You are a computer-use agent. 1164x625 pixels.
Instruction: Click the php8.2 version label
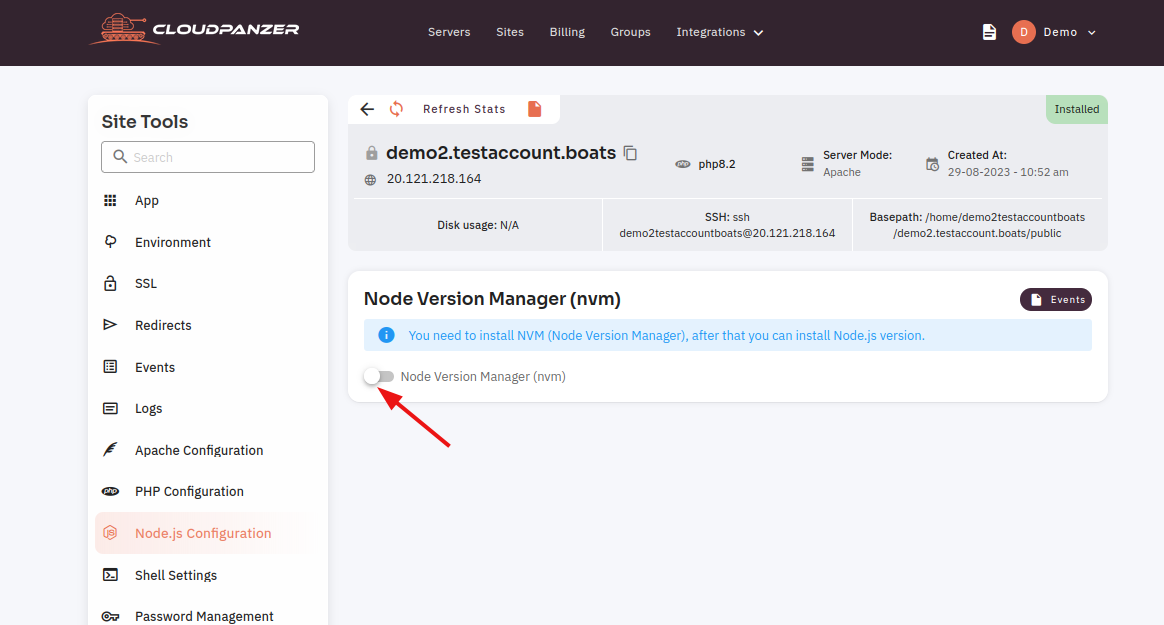click(717, 164)
